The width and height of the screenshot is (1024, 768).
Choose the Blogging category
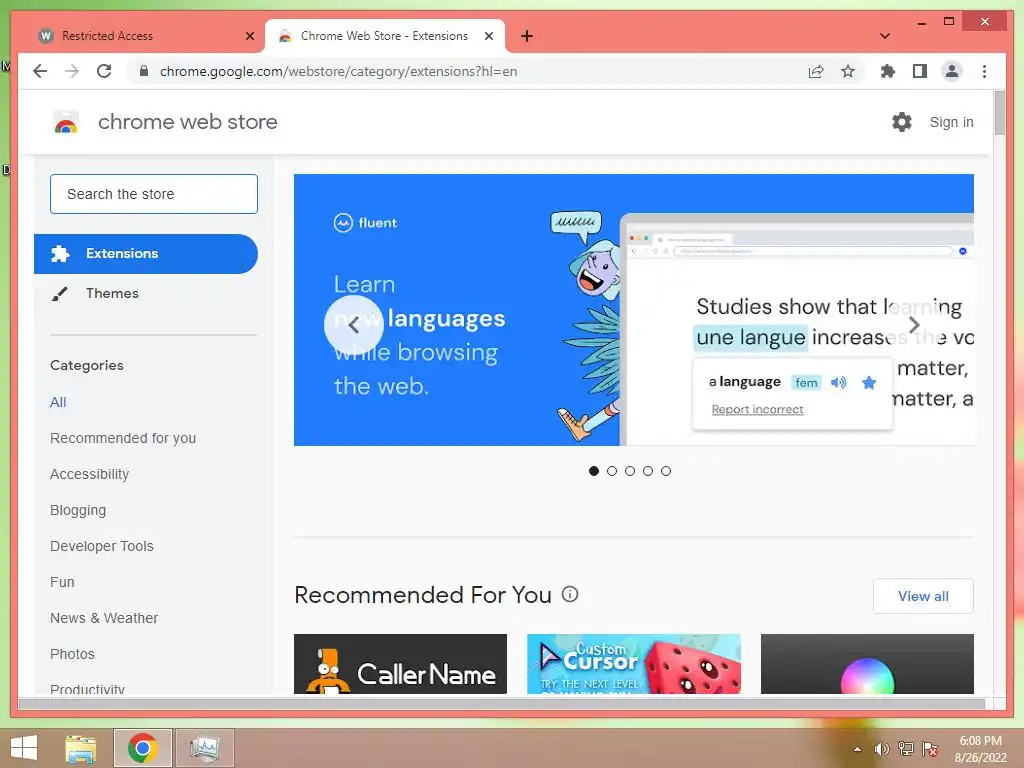(x=78, y=510)
